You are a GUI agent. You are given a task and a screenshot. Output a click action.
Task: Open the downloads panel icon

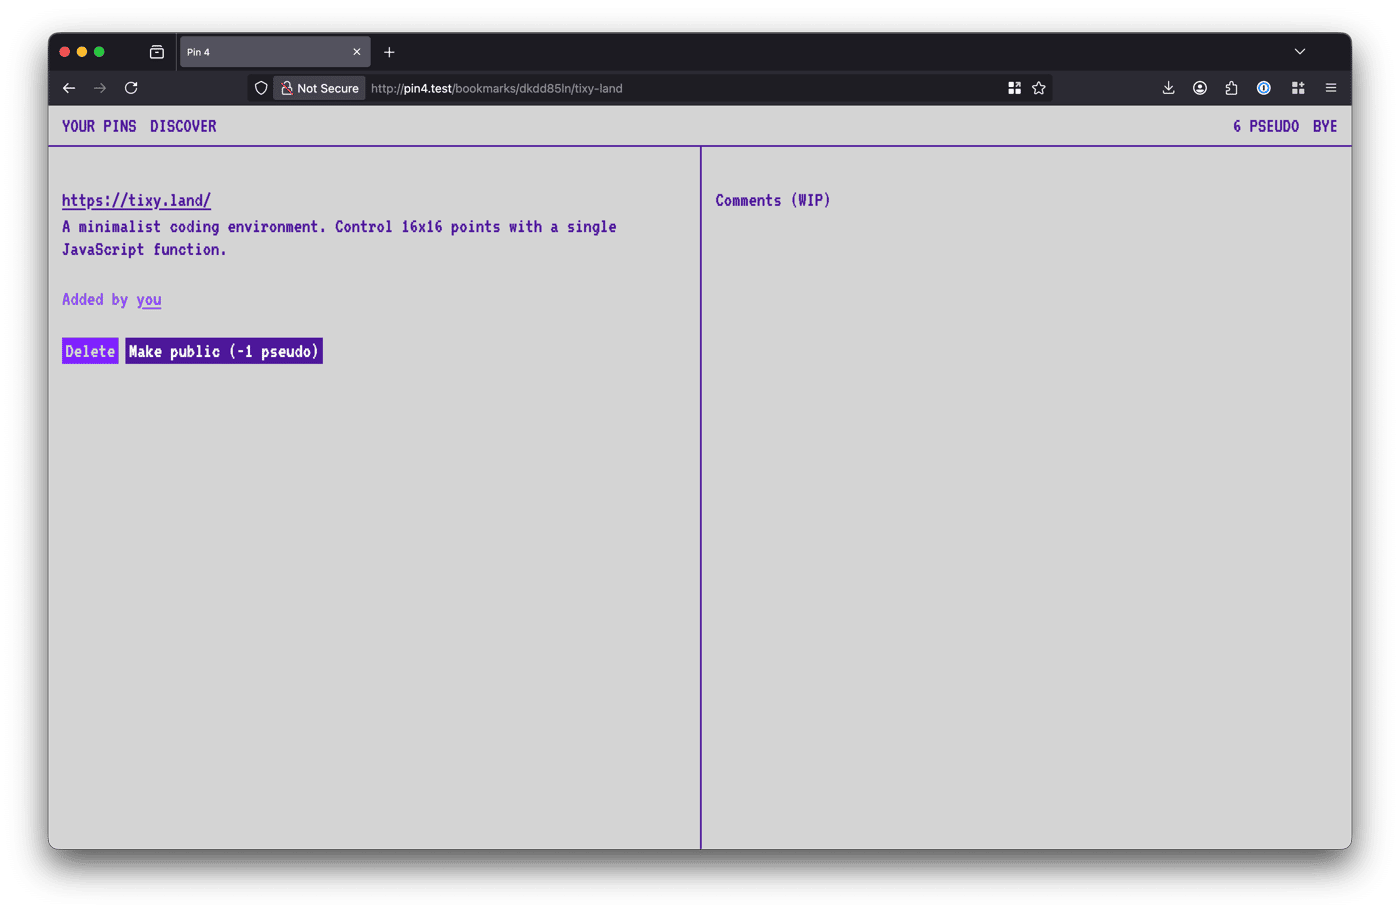coord(1168,88)
